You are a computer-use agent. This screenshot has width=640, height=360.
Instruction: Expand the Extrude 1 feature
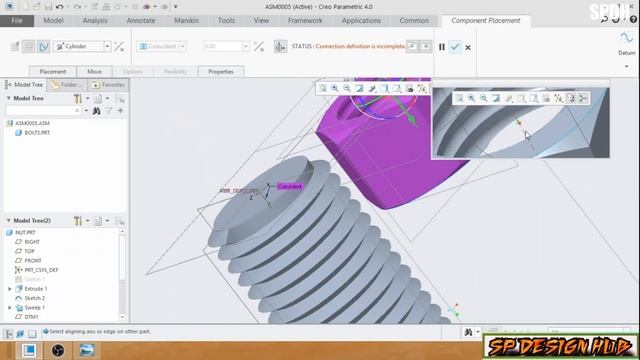(x=10, y=289)
